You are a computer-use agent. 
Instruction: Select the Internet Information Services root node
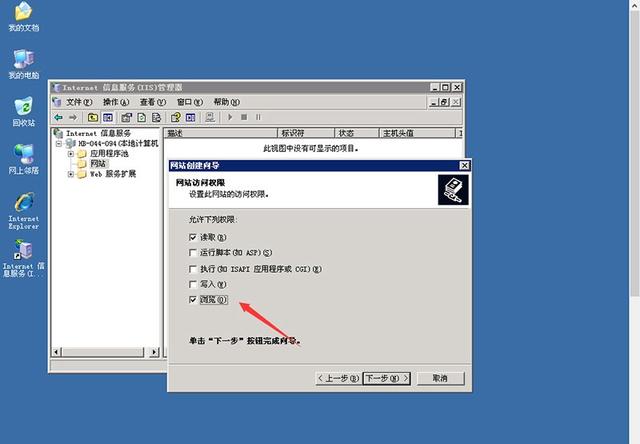[x=98, y=133]
